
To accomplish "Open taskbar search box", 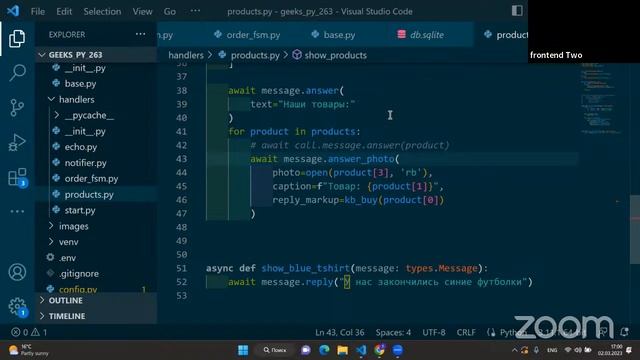I will pos(275,350).
